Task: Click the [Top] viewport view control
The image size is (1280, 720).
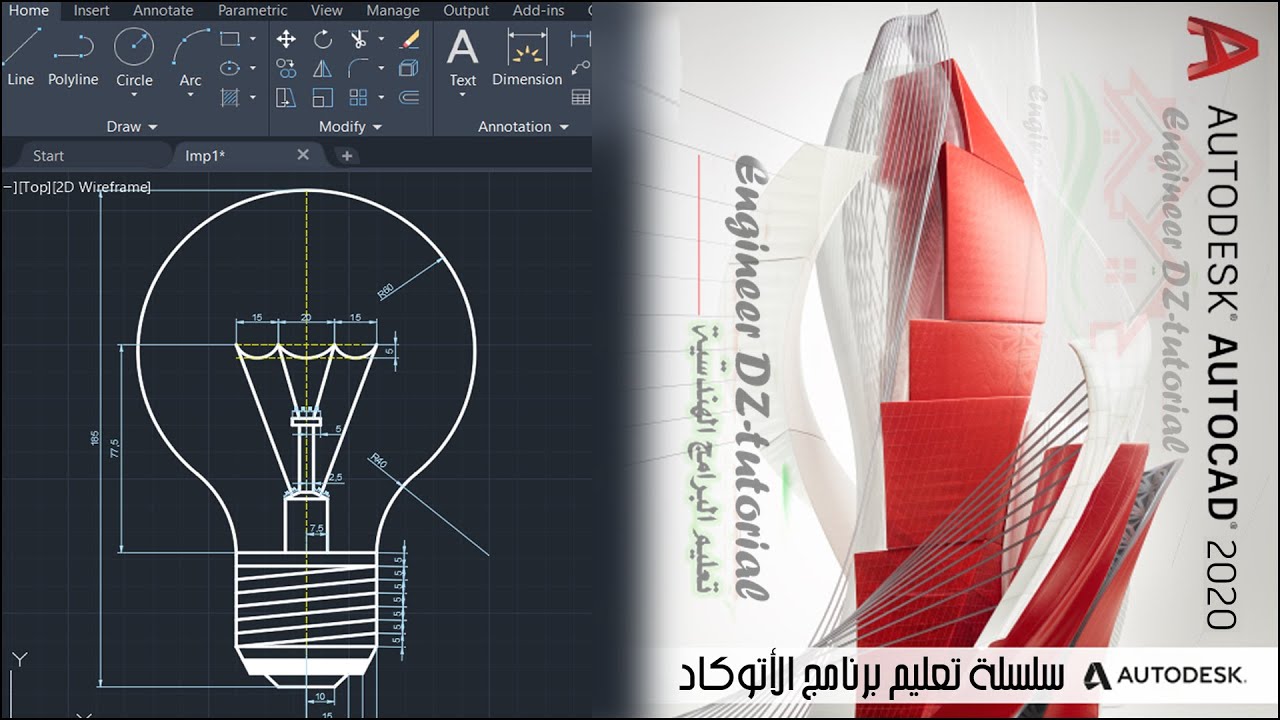Action: point(34,187)
